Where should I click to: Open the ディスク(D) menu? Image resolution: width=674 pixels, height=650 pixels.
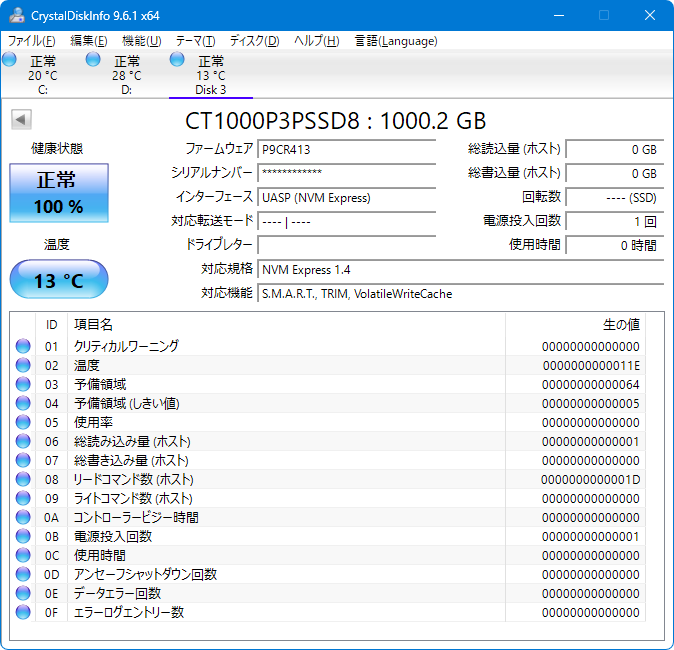254,41
